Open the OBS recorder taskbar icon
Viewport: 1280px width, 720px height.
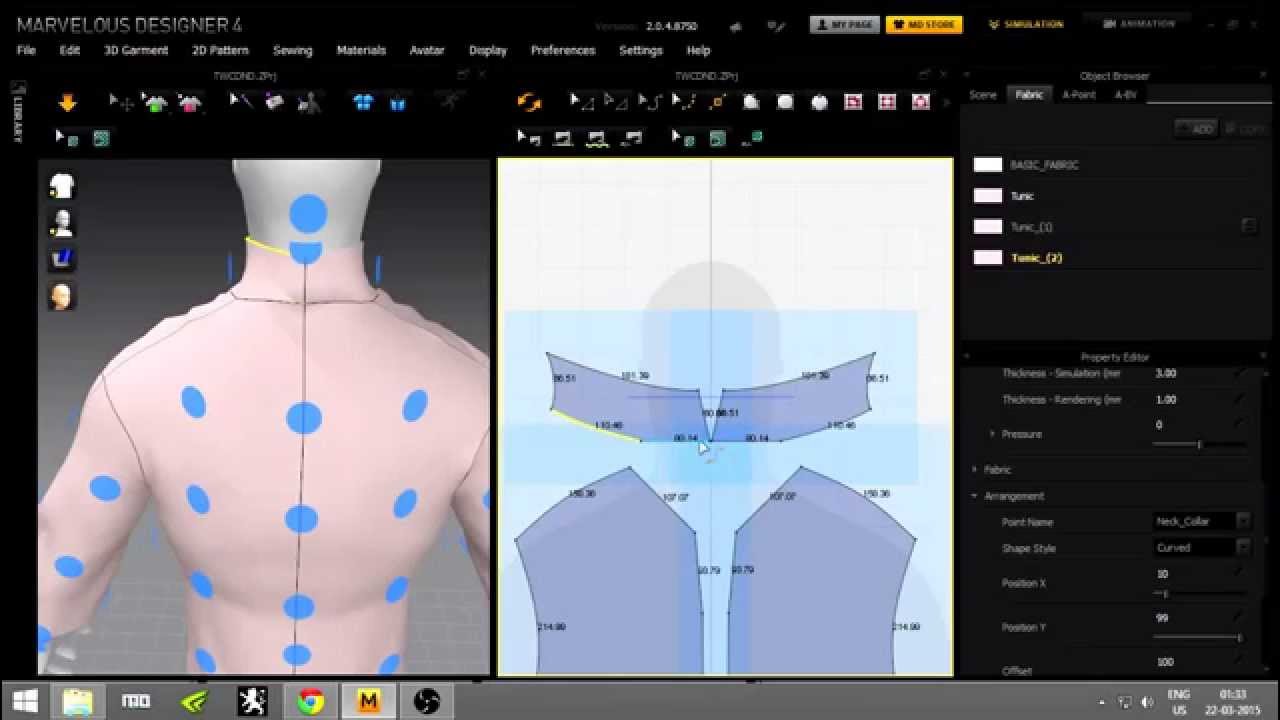coord(427,701)
